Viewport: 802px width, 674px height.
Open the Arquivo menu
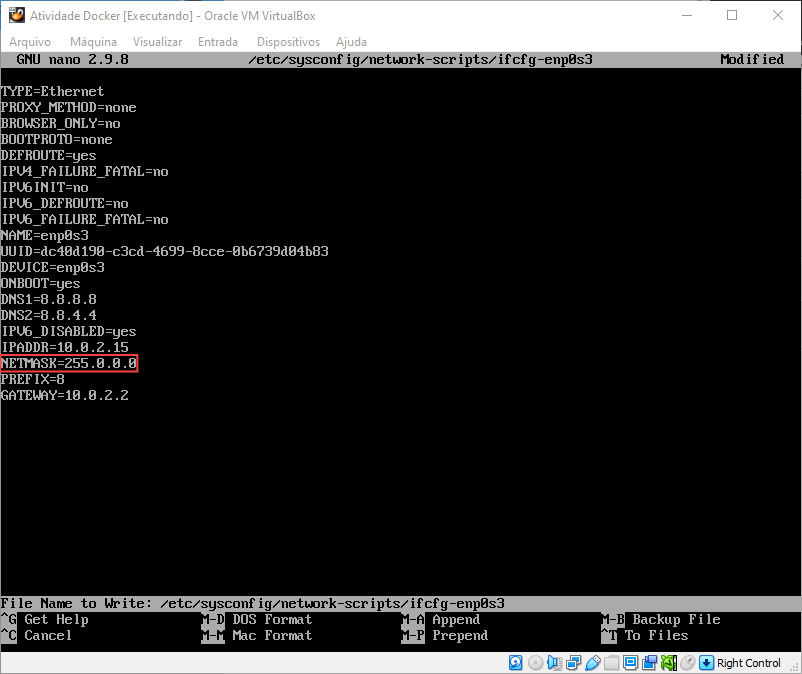coord(30,42)
